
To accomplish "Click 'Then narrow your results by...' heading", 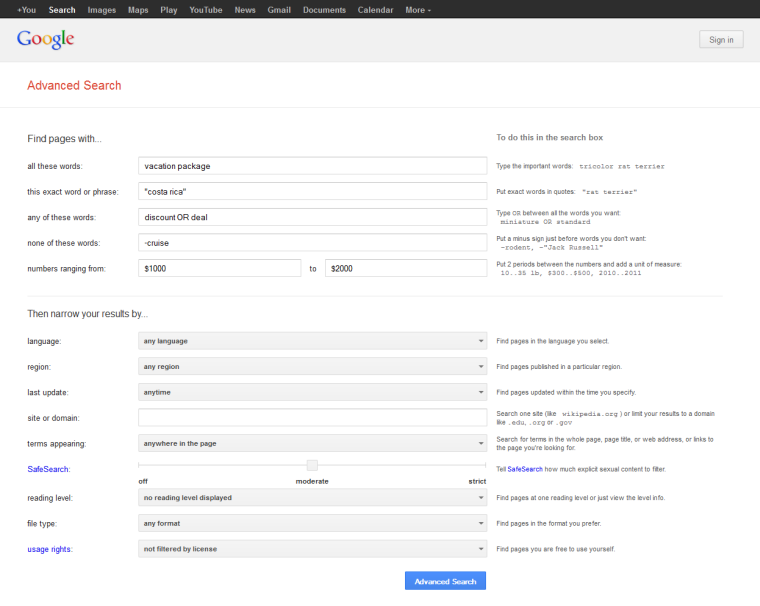I will [x=88, y=314].
